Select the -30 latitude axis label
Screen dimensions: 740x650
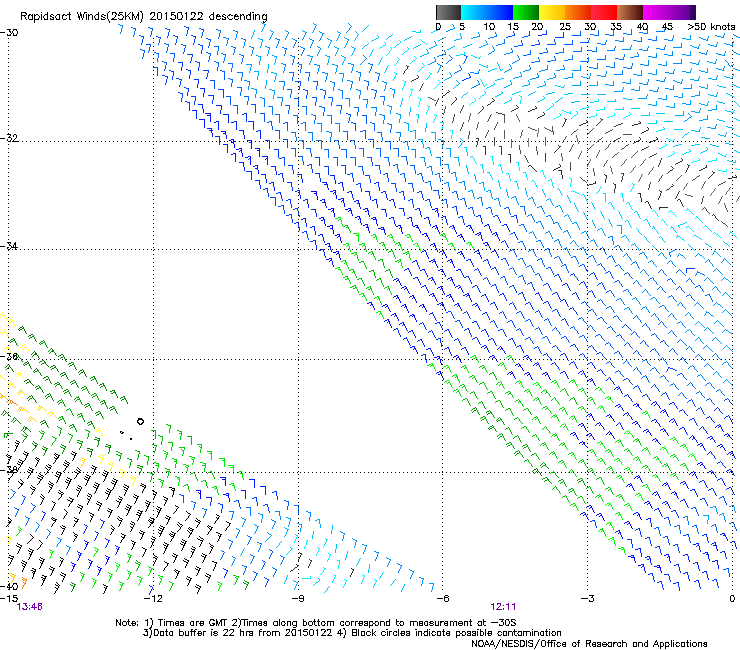(9, 33)
